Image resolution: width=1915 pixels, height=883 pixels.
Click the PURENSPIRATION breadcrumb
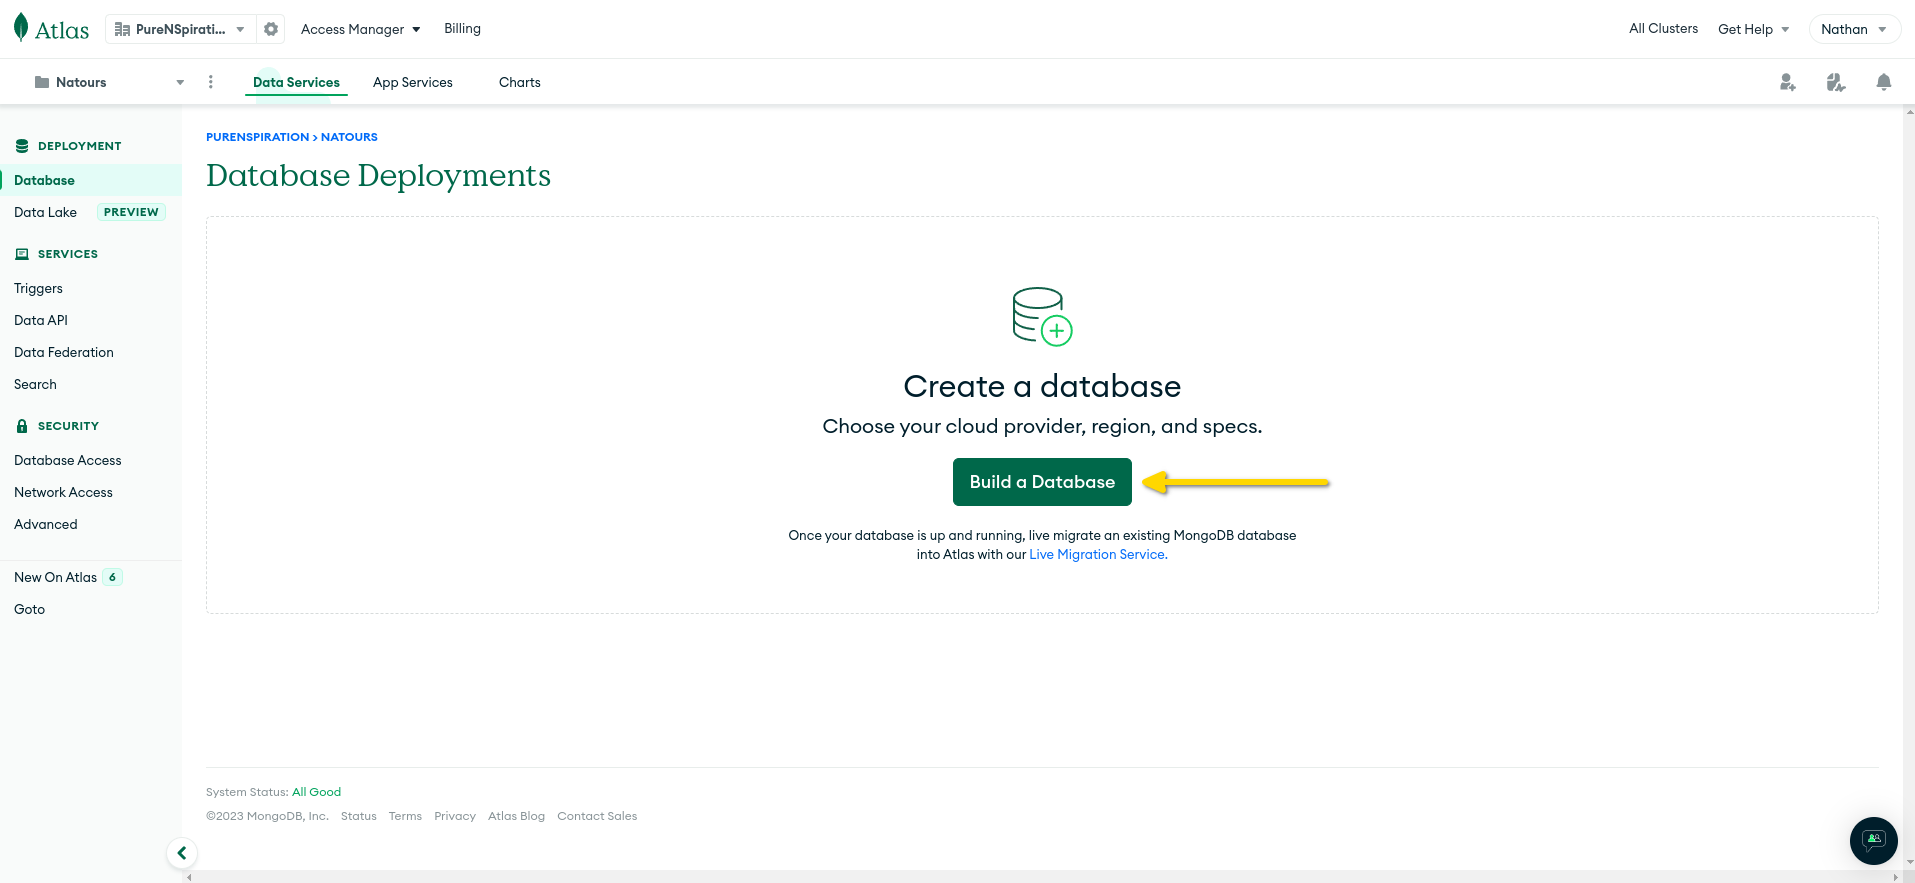[258, 137]
